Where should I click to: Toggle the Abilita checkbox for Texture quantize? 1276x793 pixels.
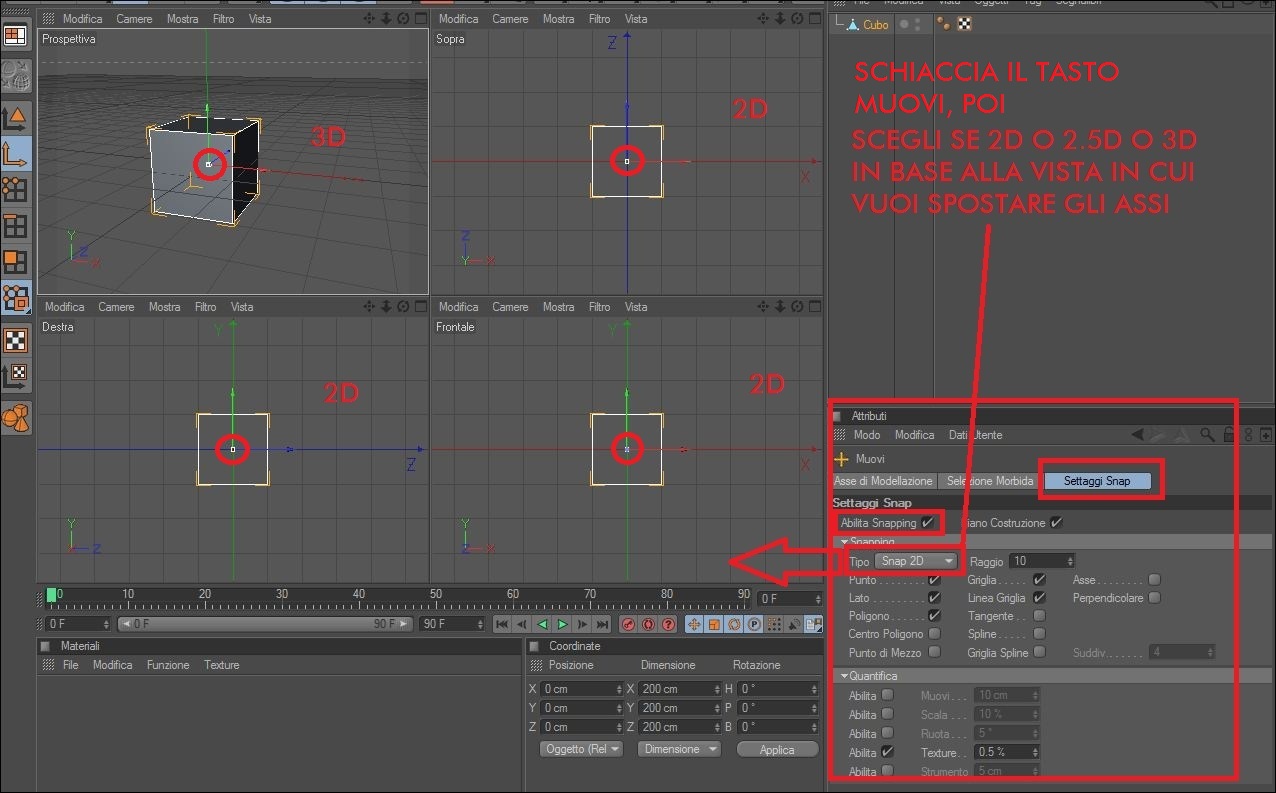pyautogui.click(x=887, y=752)
